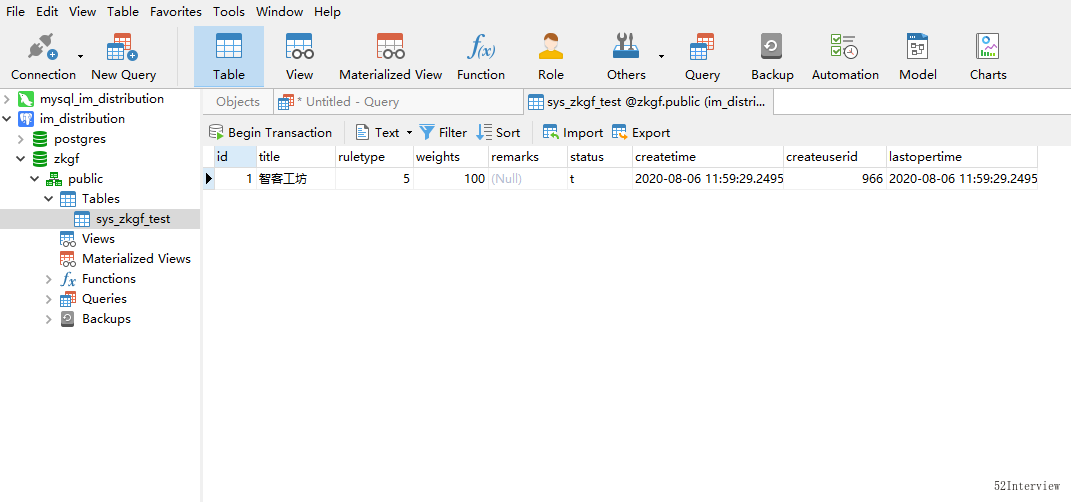
Task: Switch to the Objects tab
Action: coord(238,102)
